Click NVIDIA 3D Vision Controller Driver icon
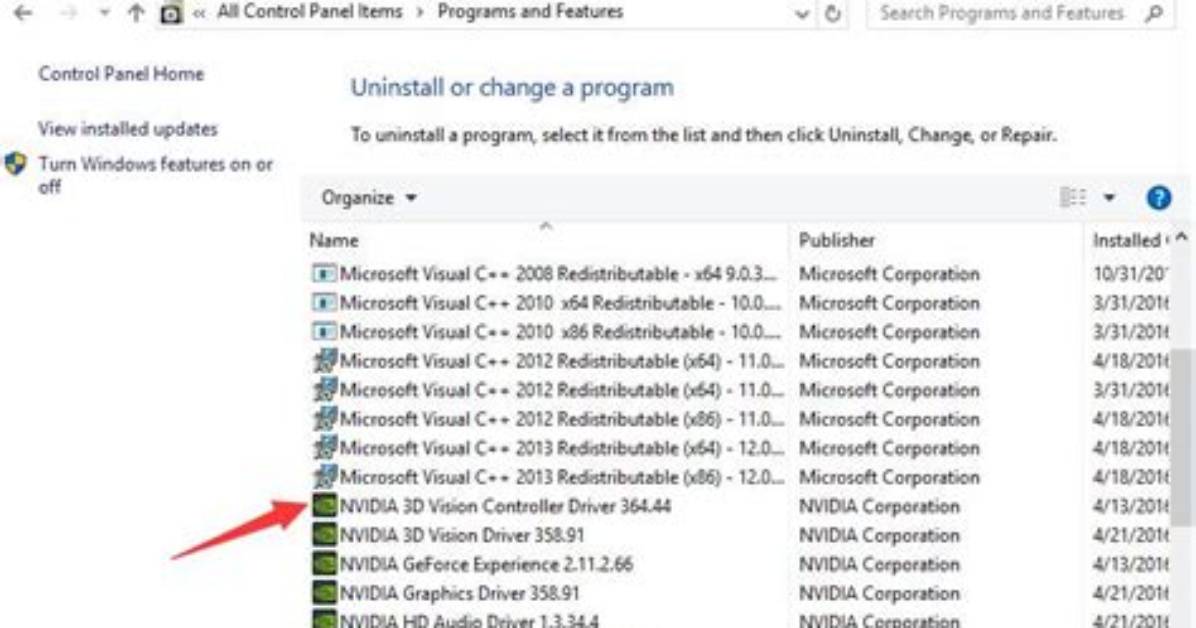1196x628 pixels. tap(325, 505)
